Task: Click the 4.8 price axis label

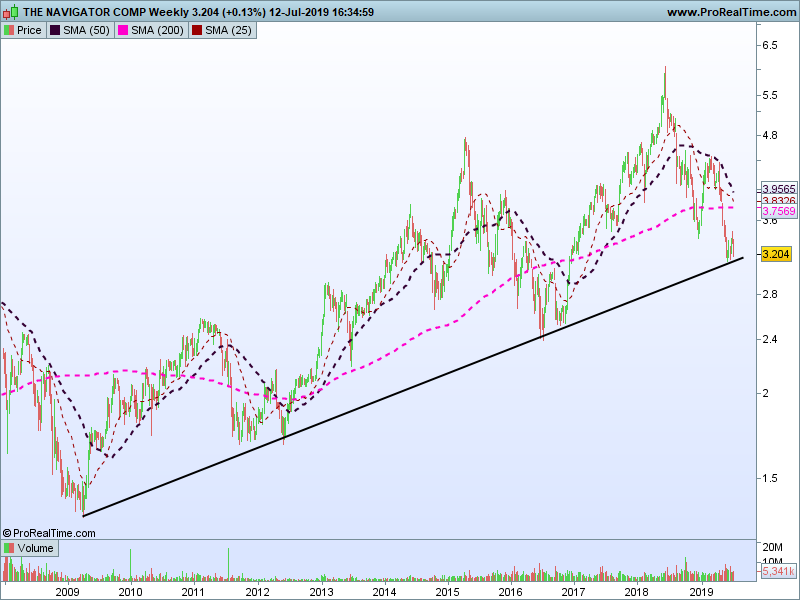Action: (x=770, y=135)
